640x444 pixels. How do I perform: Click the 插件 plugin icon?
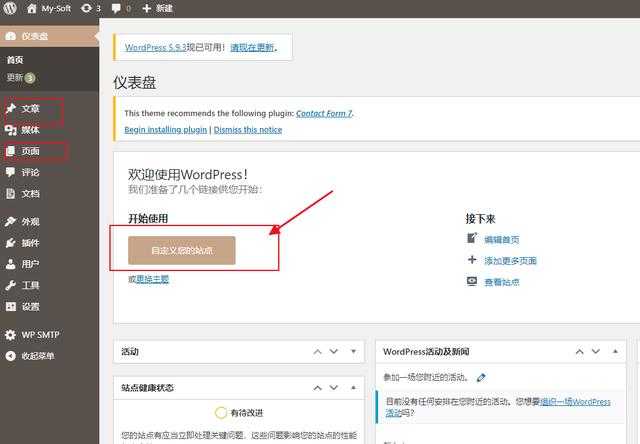pyautogui.click(x=11, y=243)
